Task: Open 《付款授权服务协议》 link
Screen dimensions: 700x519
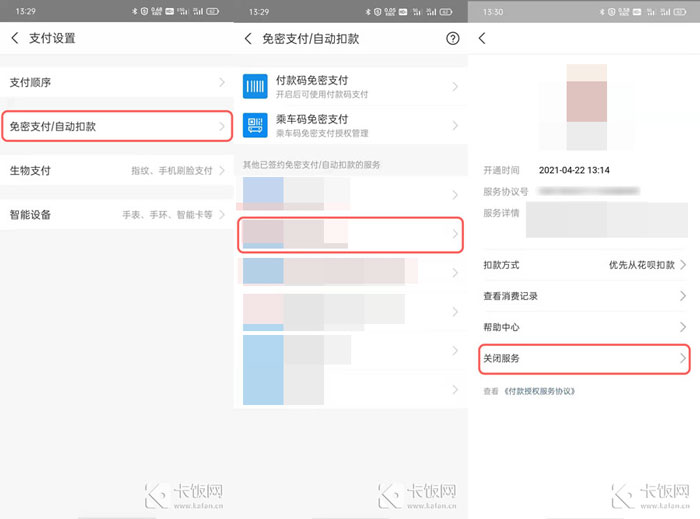Action: [x=539, y=391]
